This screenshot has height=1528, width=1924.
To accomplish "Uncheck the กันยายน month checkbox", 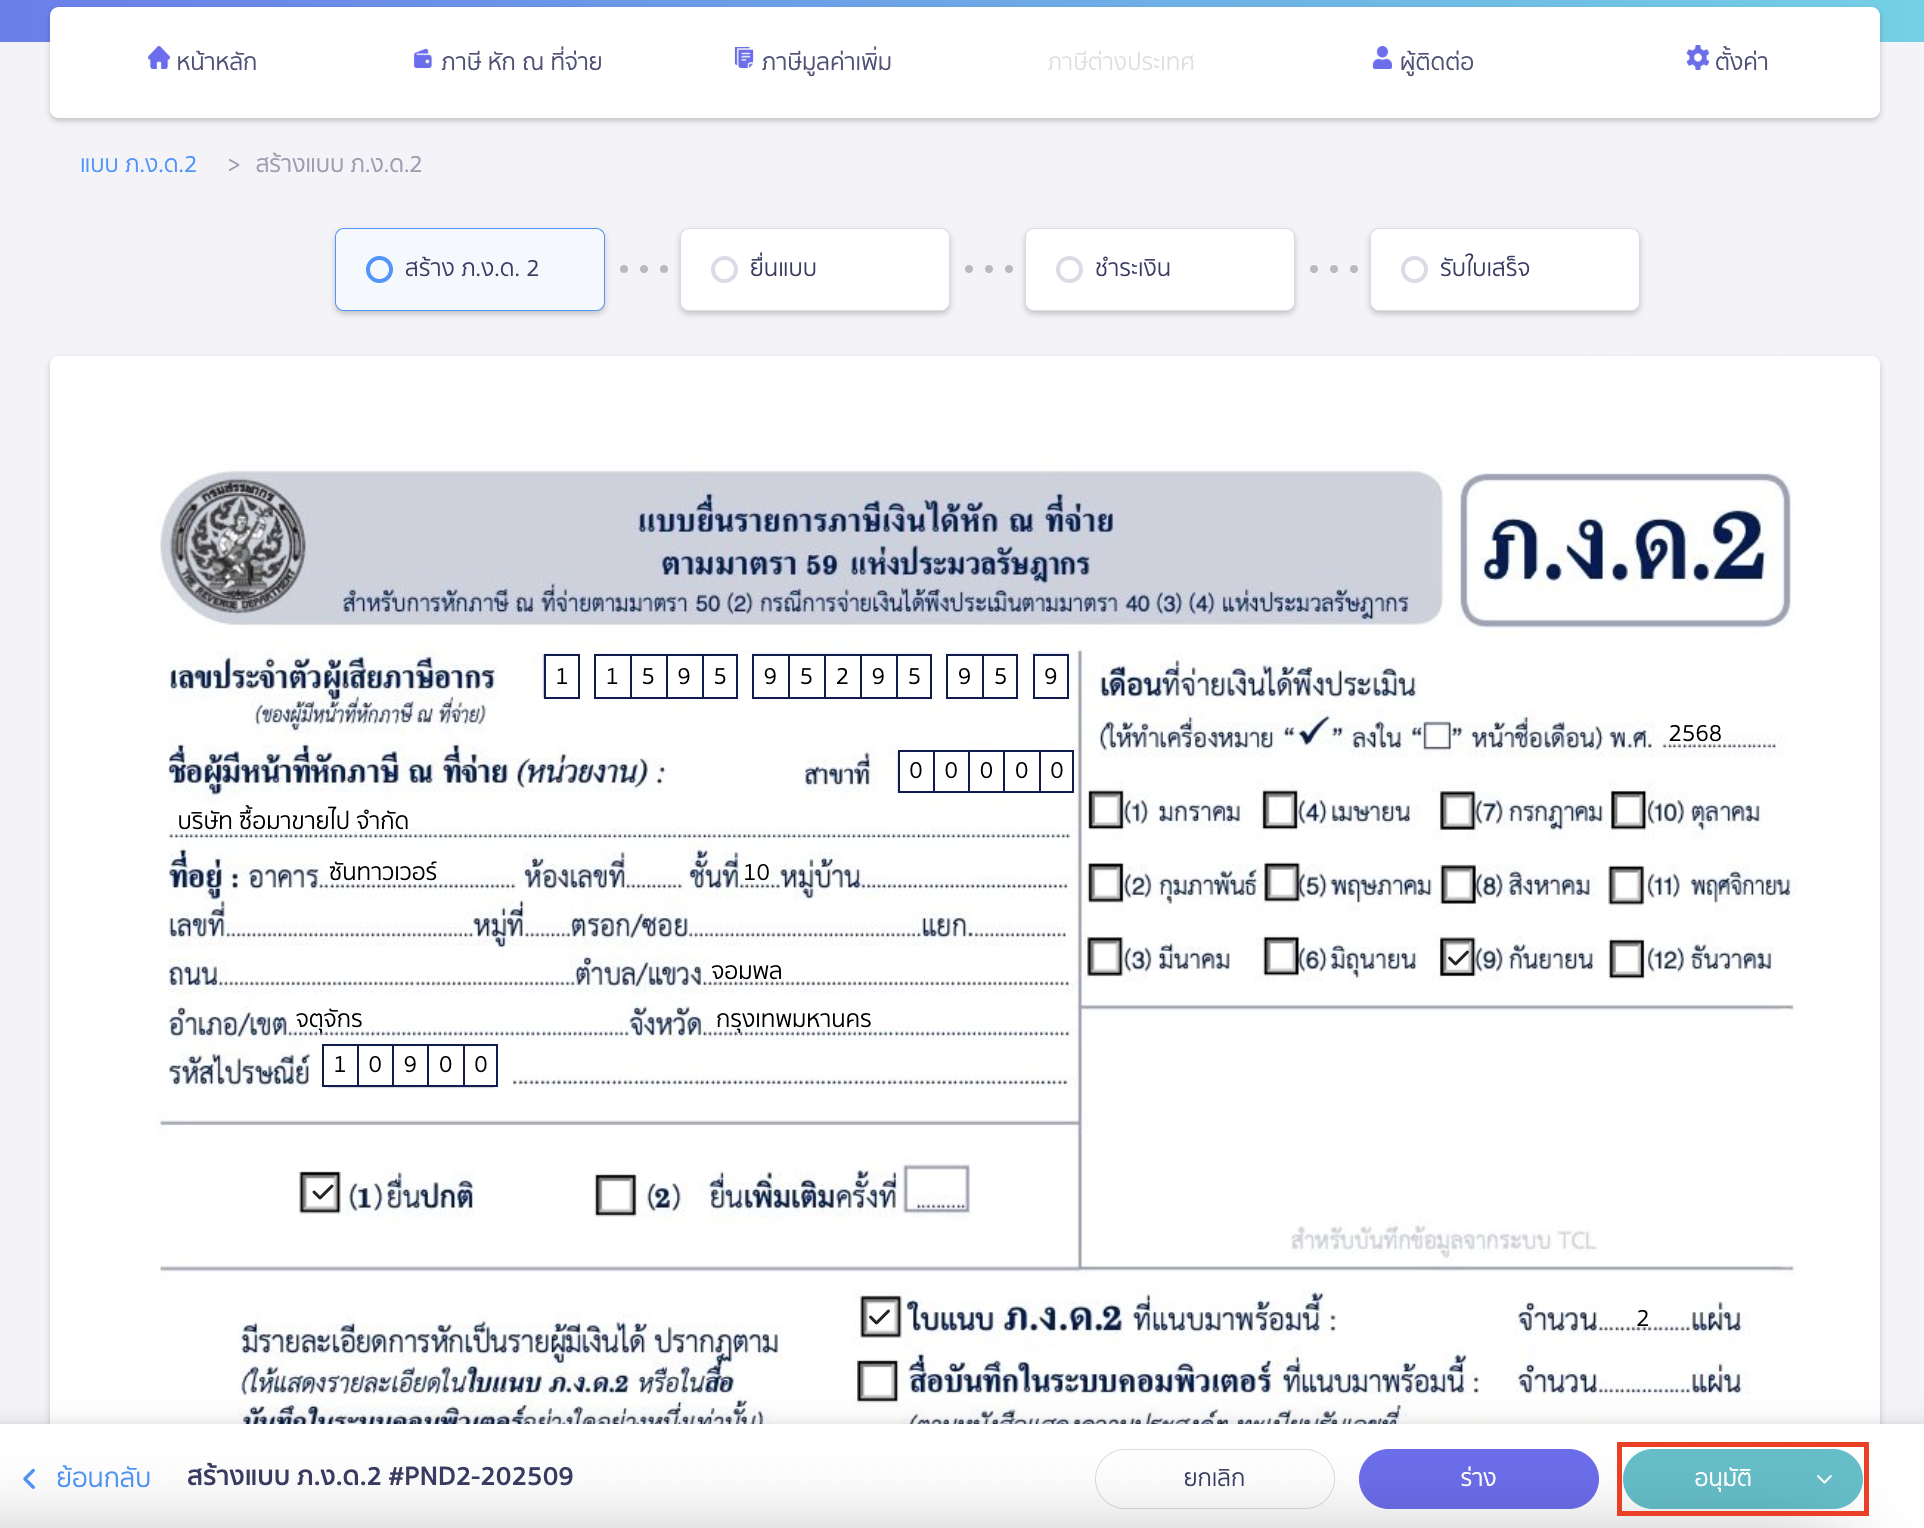I will (1457, 956).
